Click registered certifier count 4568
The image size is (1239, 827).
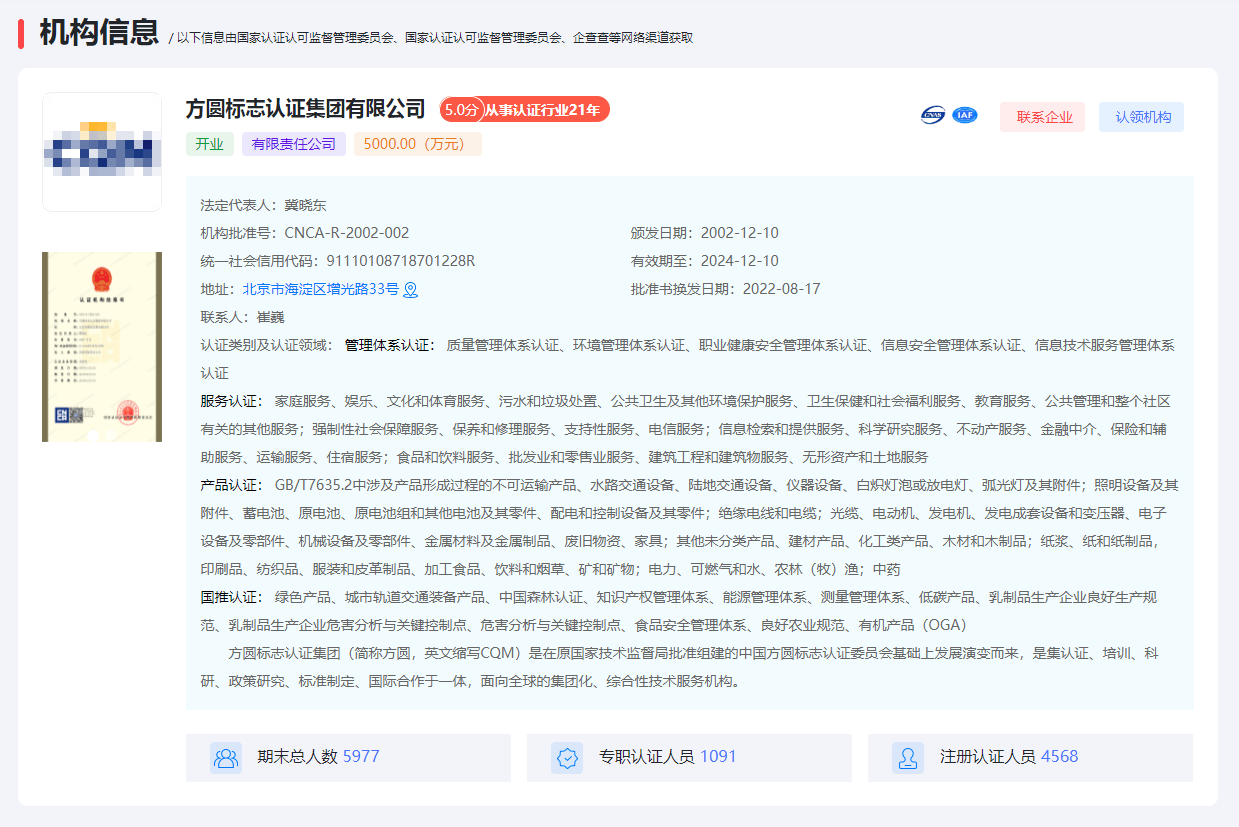click(x=1059, y=757)
